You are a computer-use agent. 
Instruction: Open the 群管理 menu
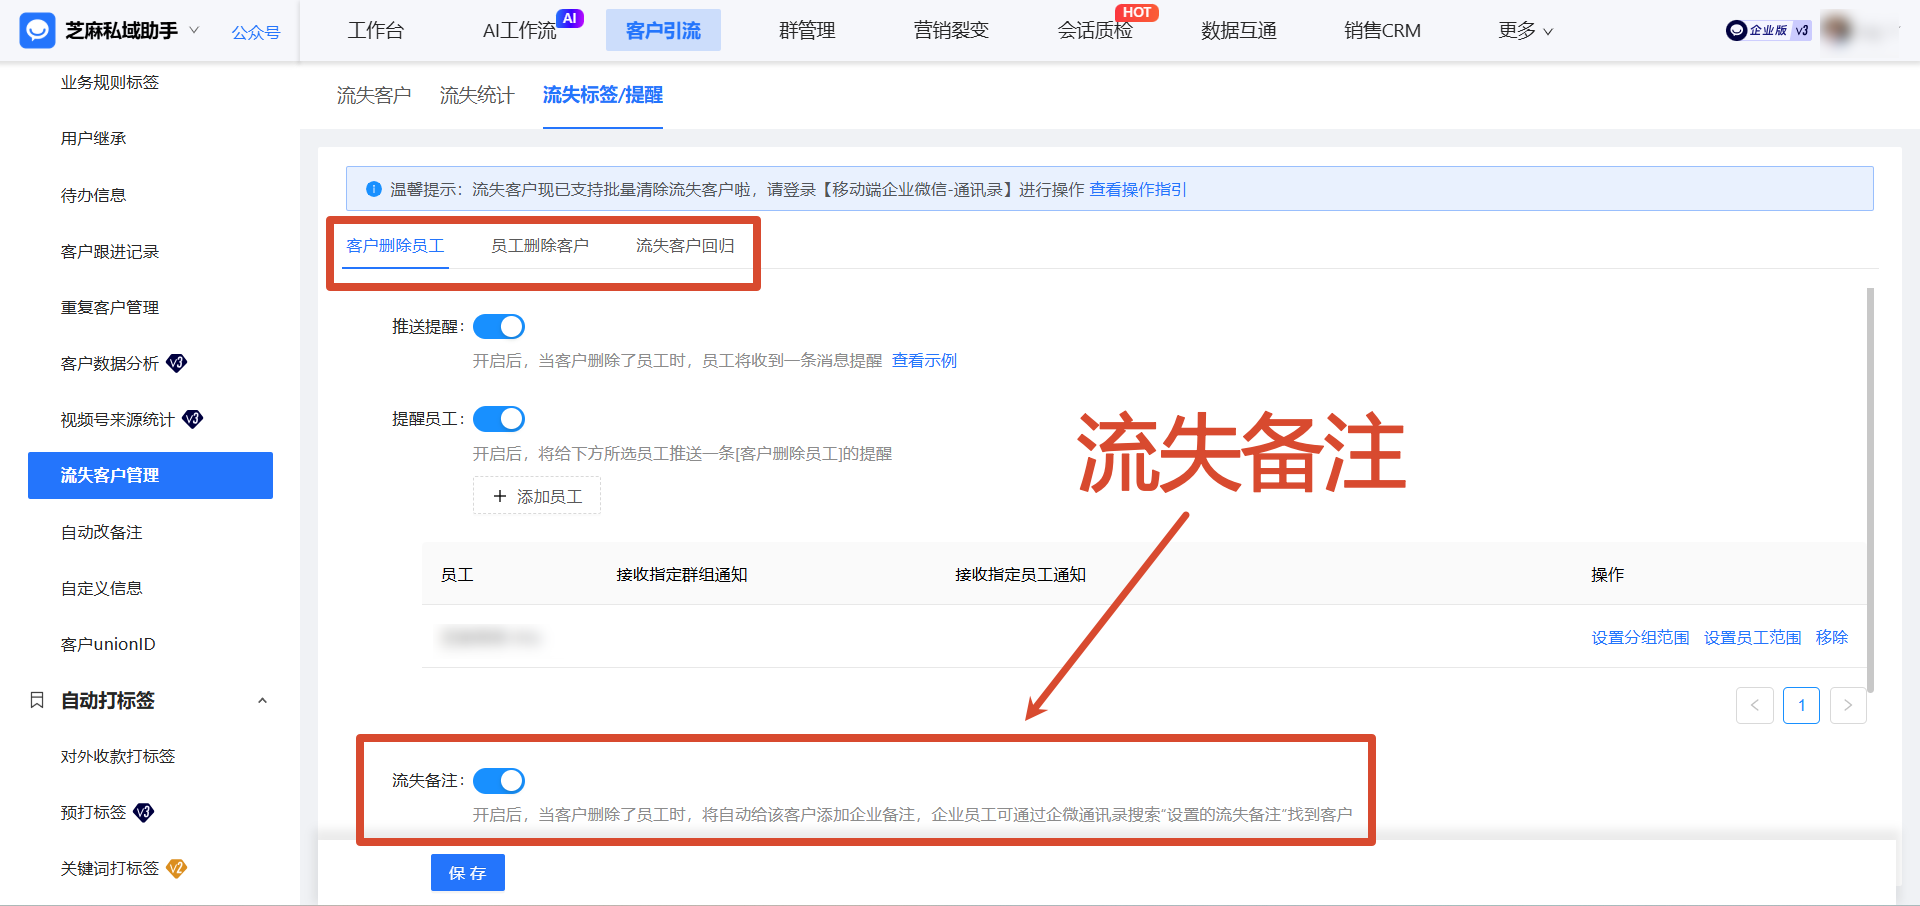point(807,31)
